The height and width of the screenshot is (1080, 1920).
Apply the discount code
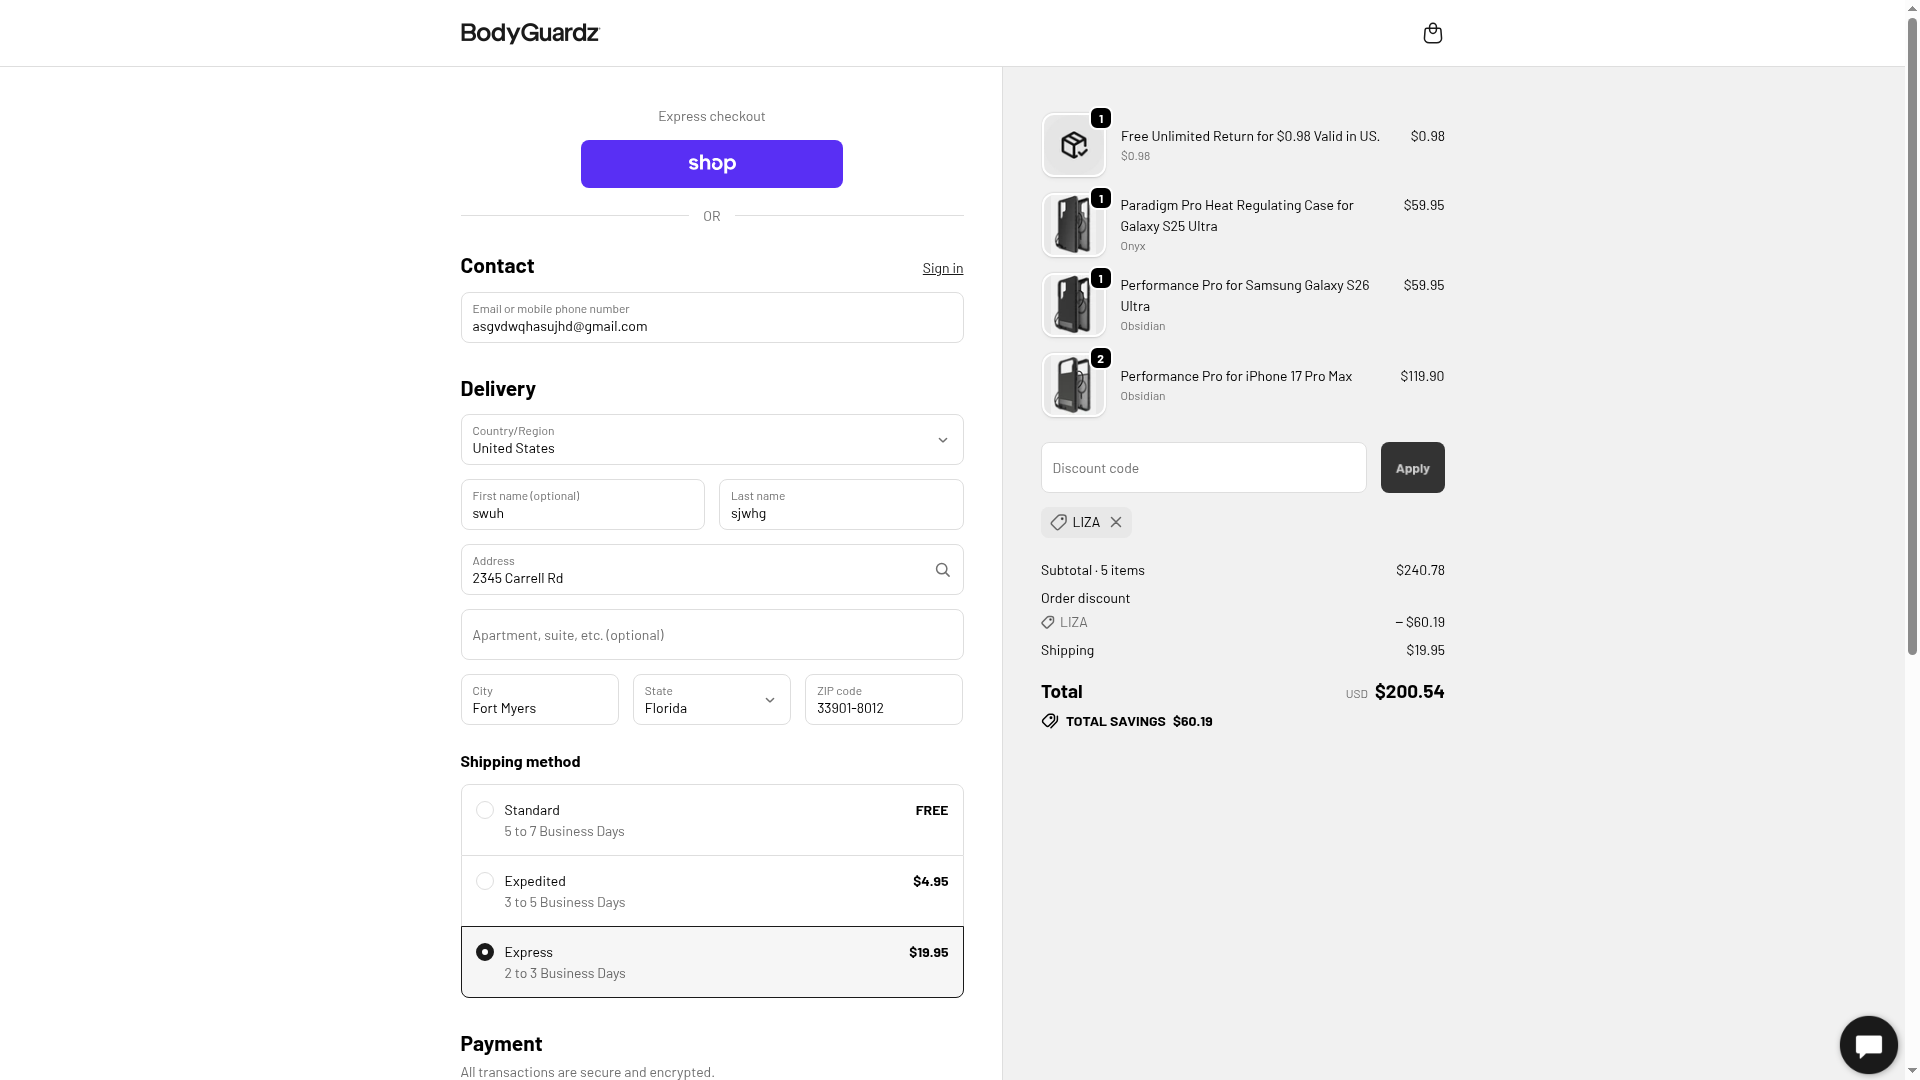coord(1412,468)
